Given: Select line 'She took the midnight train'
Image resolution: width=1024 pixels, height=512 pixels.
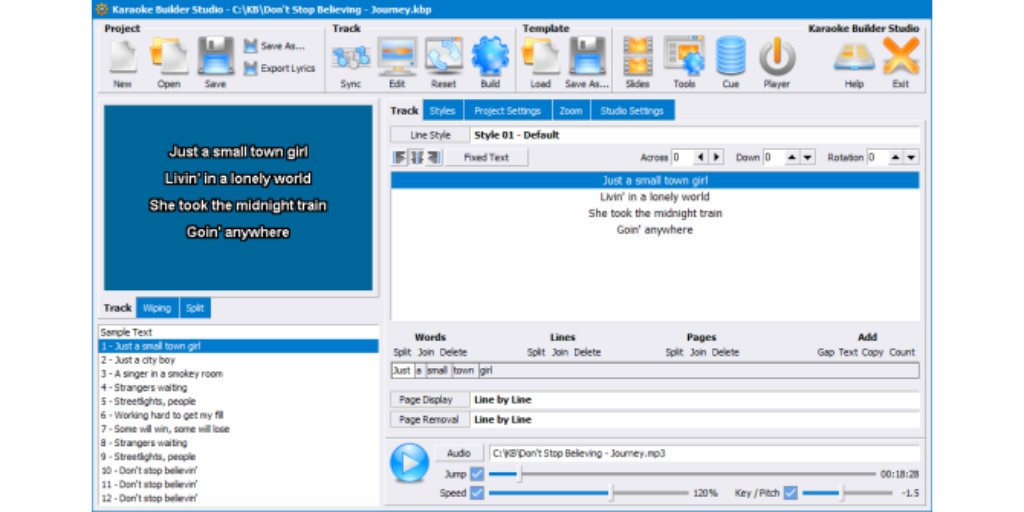Looking at the screenshot, I should [x=655, y=214].
